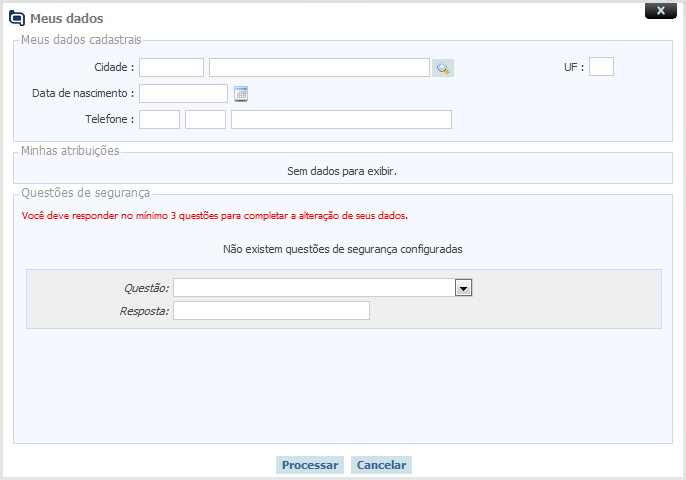Click the 'Meus dados' title text

pyautogui.click(x=66, y=18)
